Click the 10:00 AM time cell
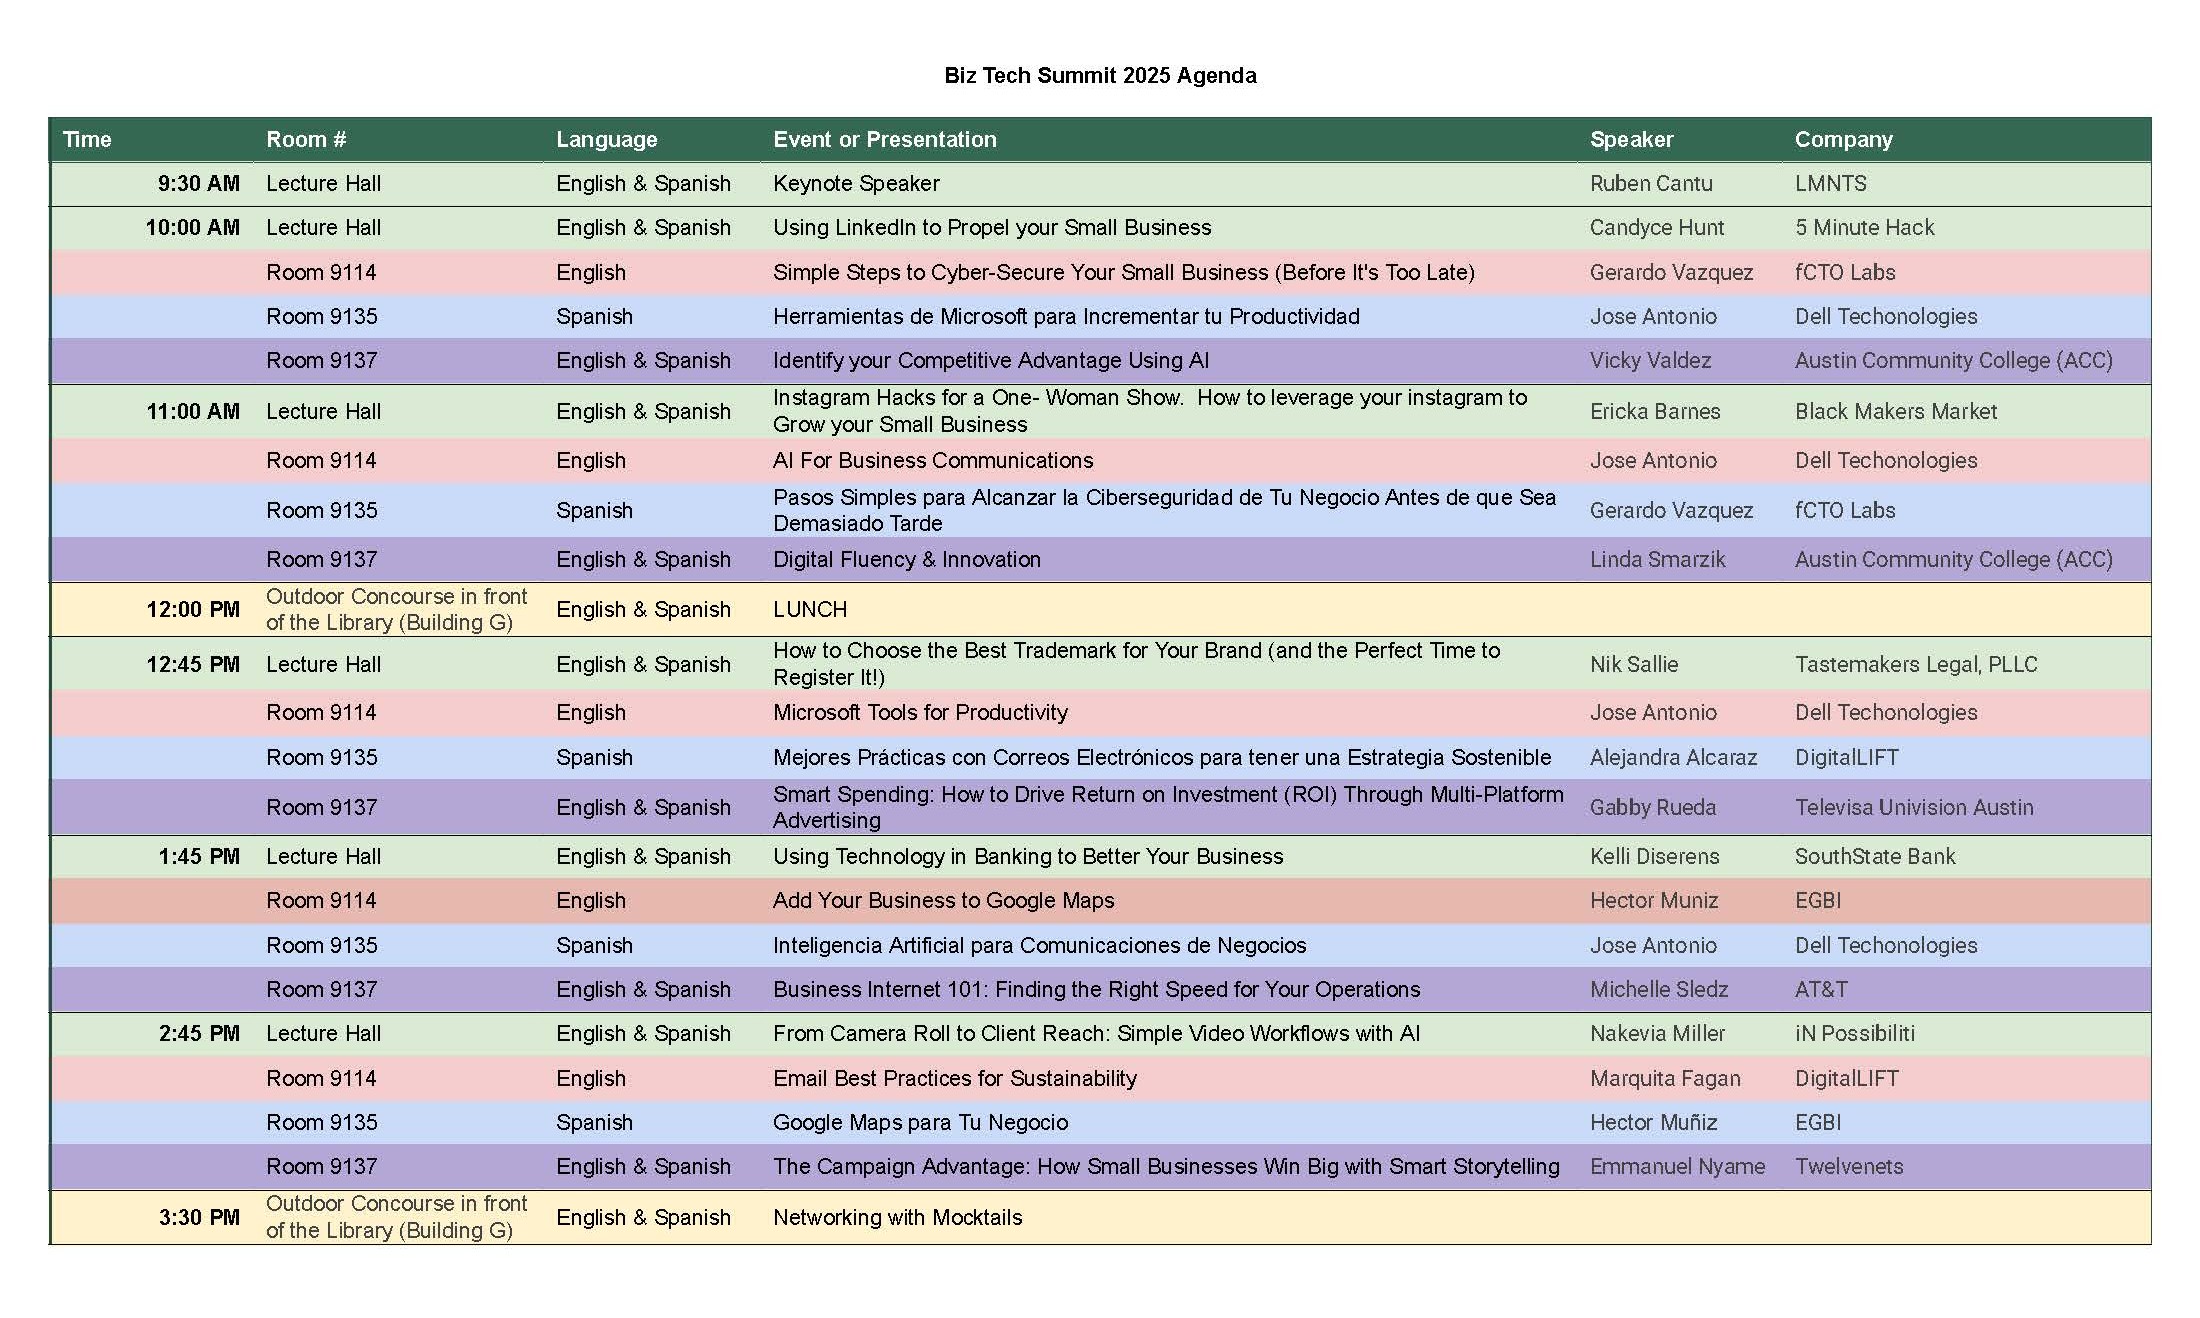The width and height of the screenshot is (2200, 1318). pyautogui.click(x=192, y=228)
